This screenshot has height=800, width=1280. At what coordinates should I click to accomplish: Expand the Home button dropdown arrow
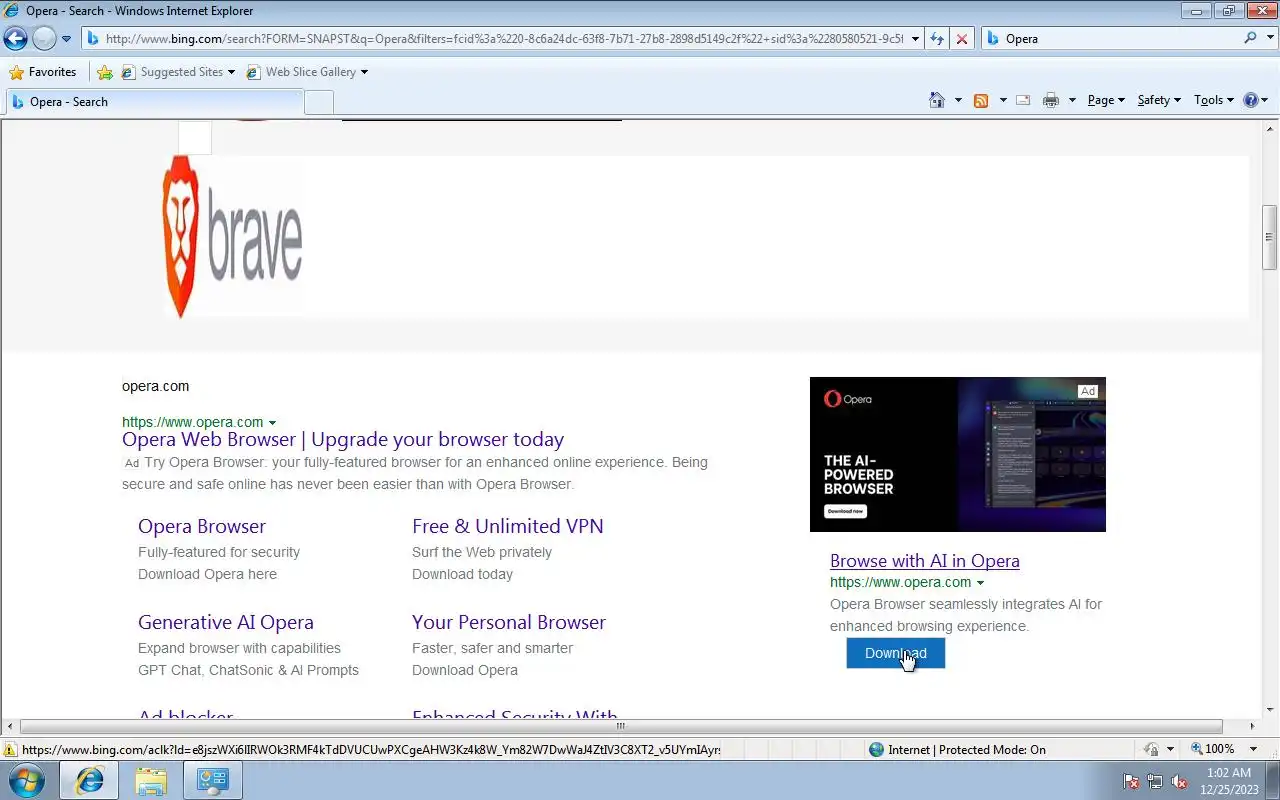click(x=958, y=100)
